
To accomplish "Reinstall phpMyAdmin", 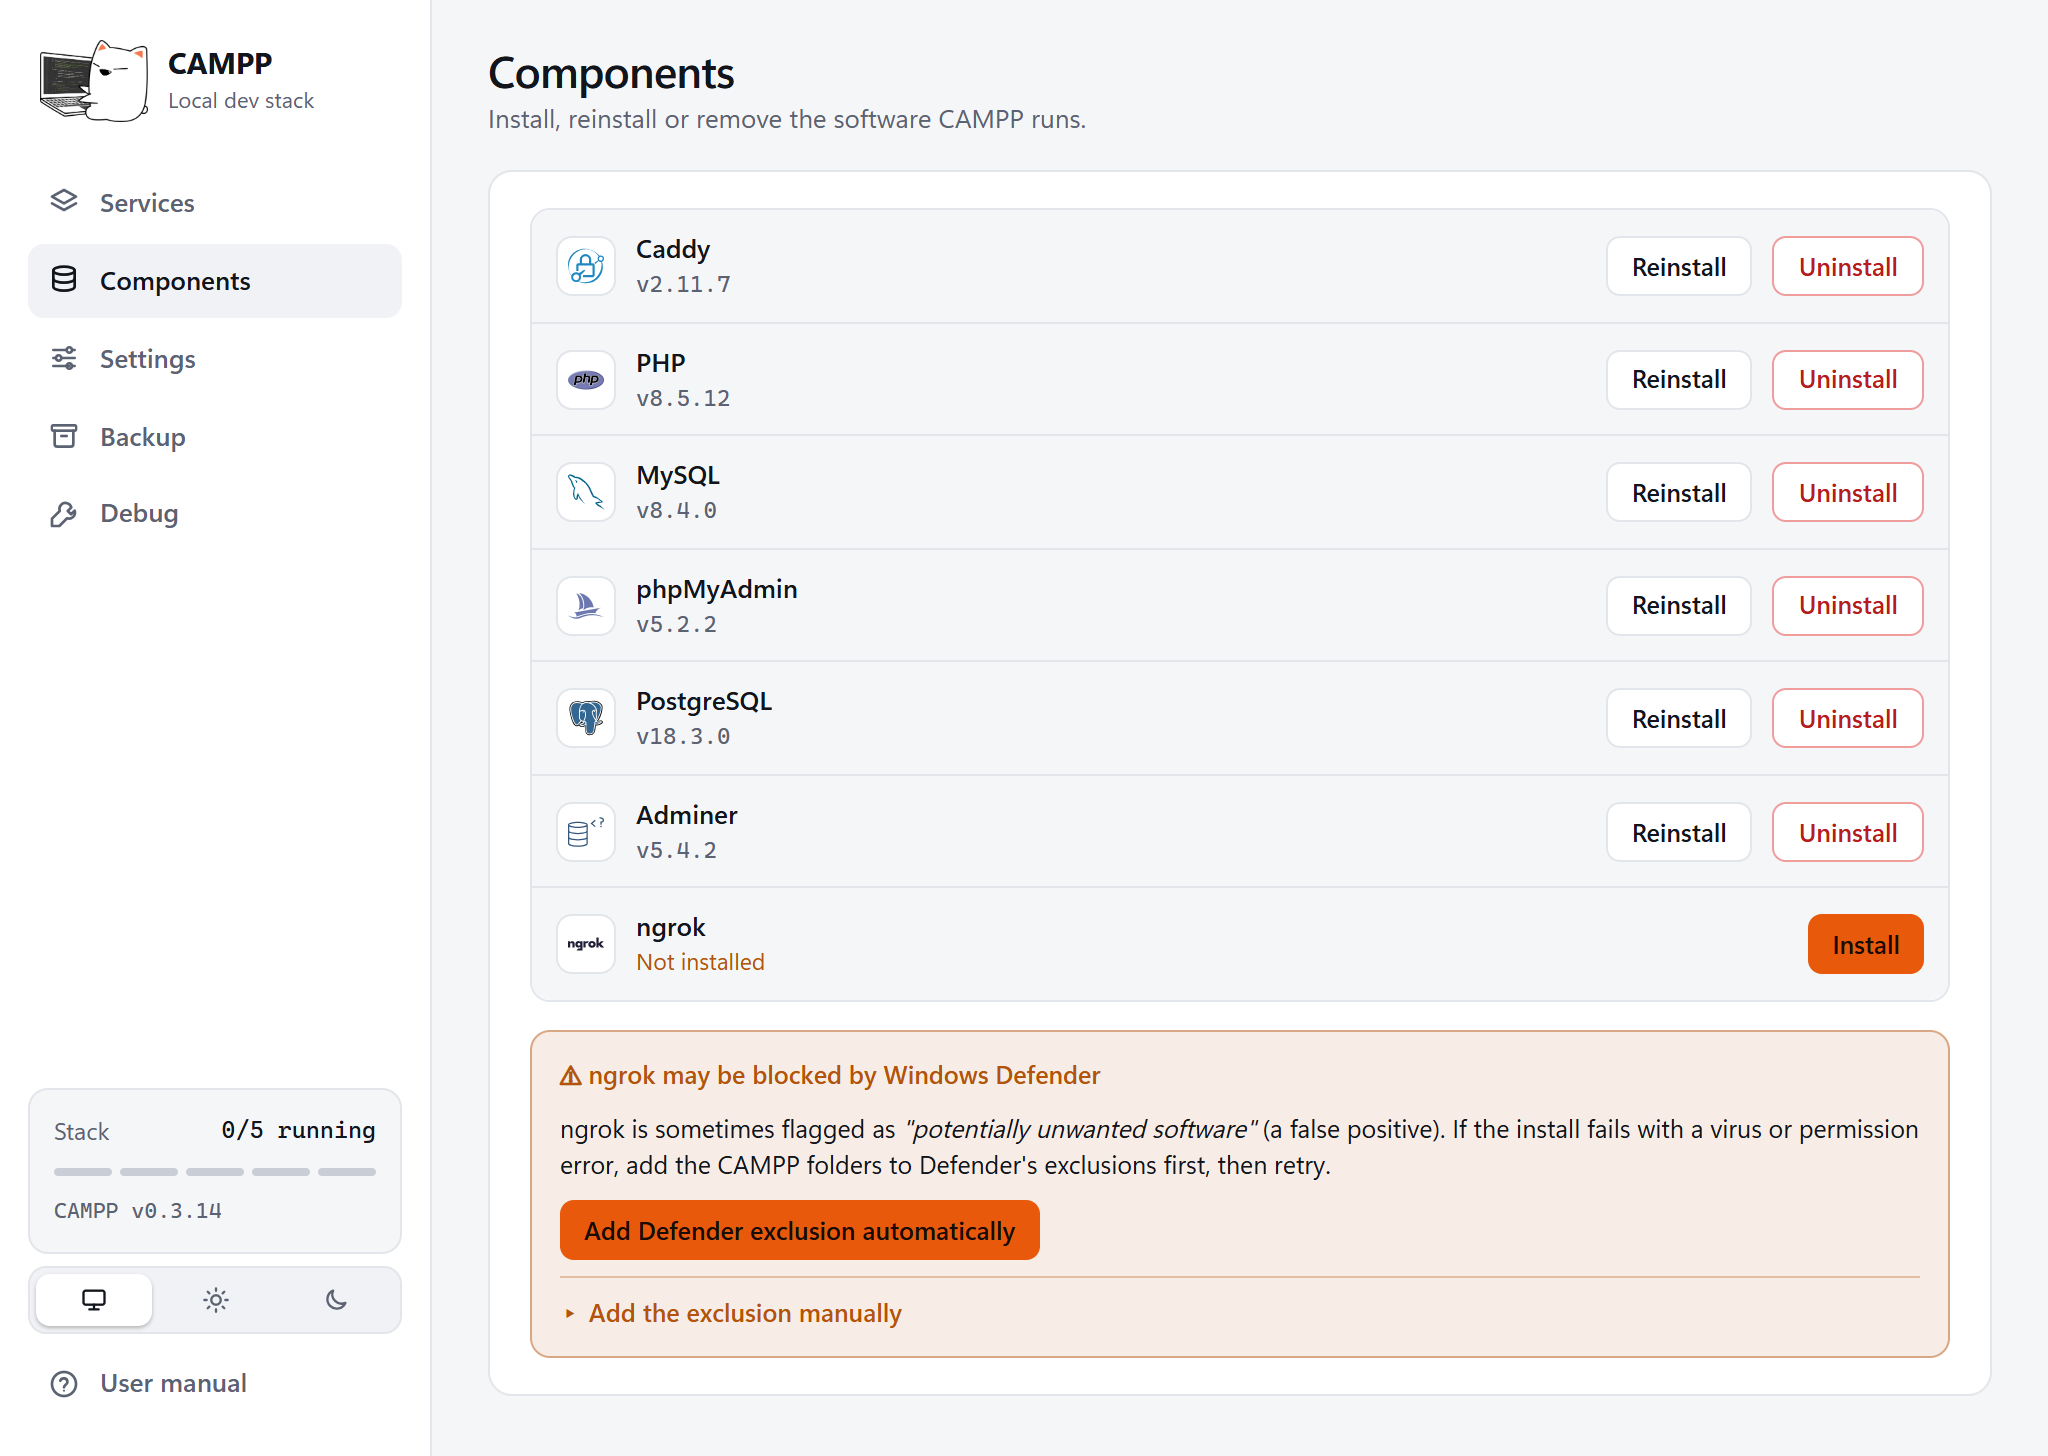I will [1679, 605].
